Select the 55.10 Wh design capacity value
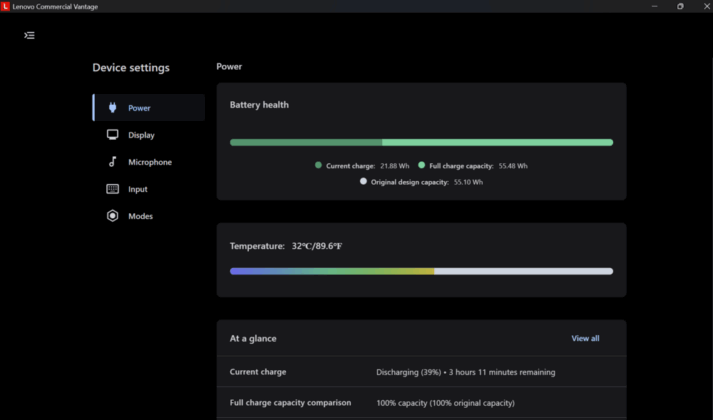 tap(468, 182)
